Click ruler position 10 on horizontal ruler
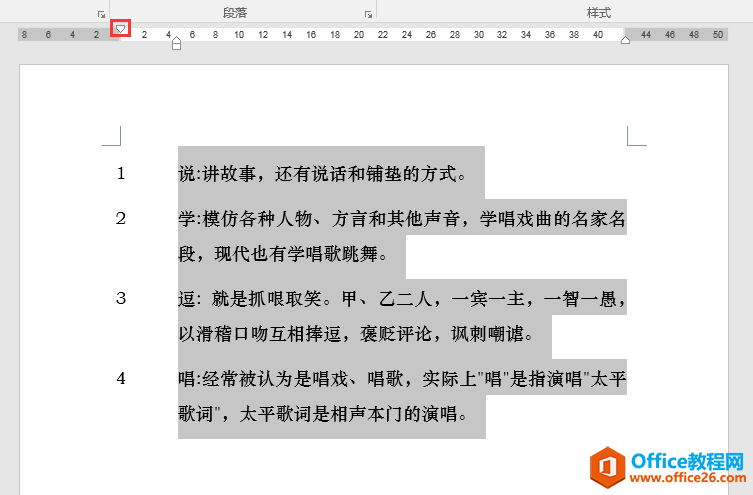This screenshot has height=495, width=753. (239, 35)
